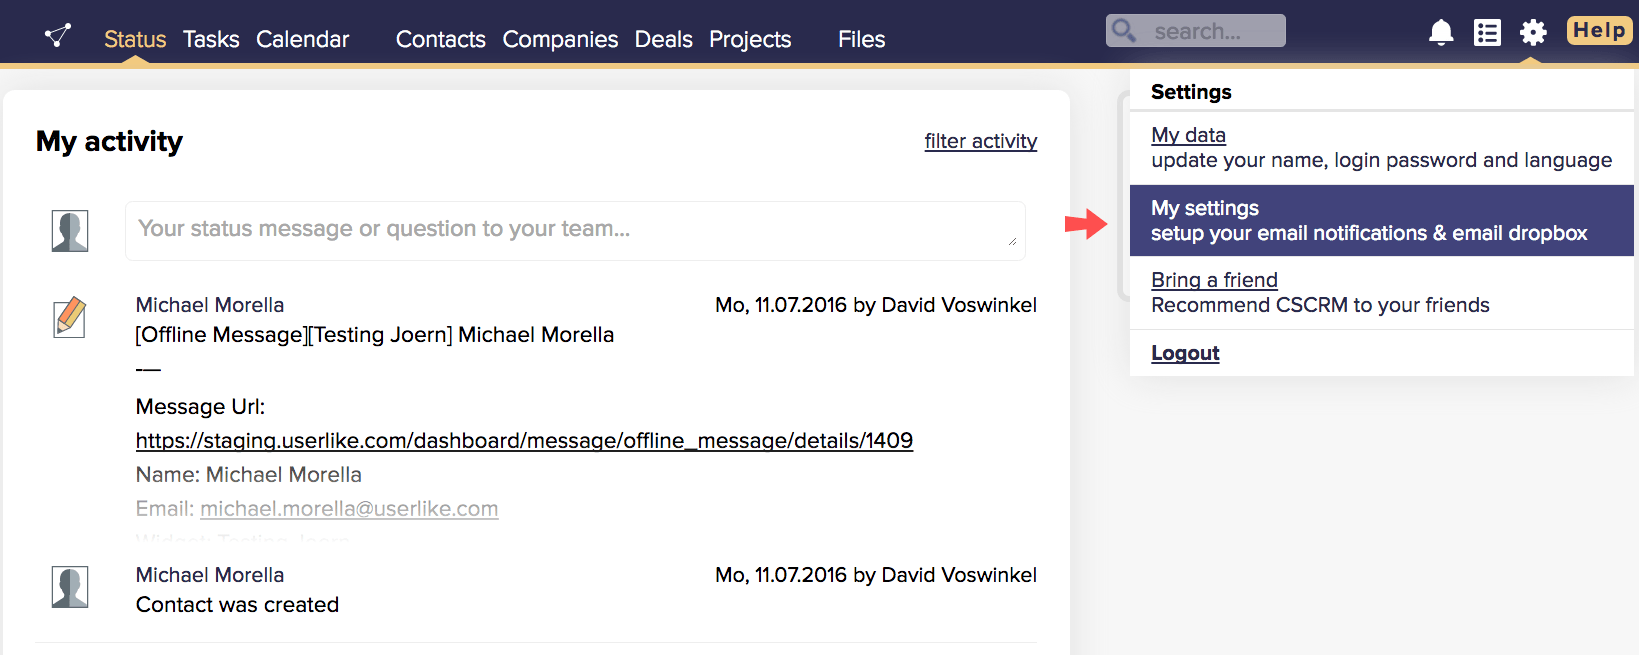
Task: Click the note pencil icon for Offline Message
Action: coord(70,318)
